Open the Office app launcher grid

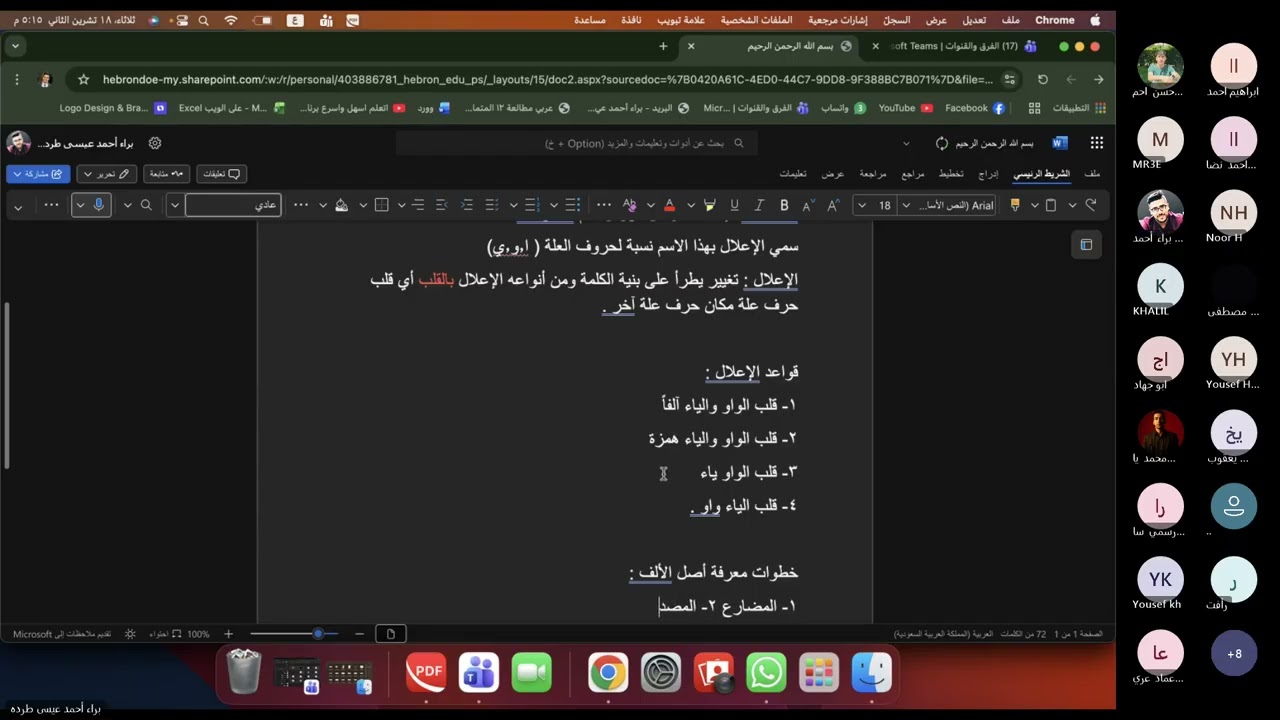click(1097, 144)
